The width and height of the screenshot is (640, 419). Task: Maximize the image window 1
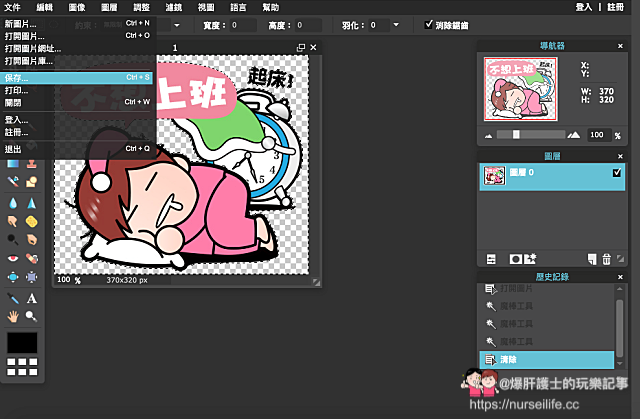301,47
